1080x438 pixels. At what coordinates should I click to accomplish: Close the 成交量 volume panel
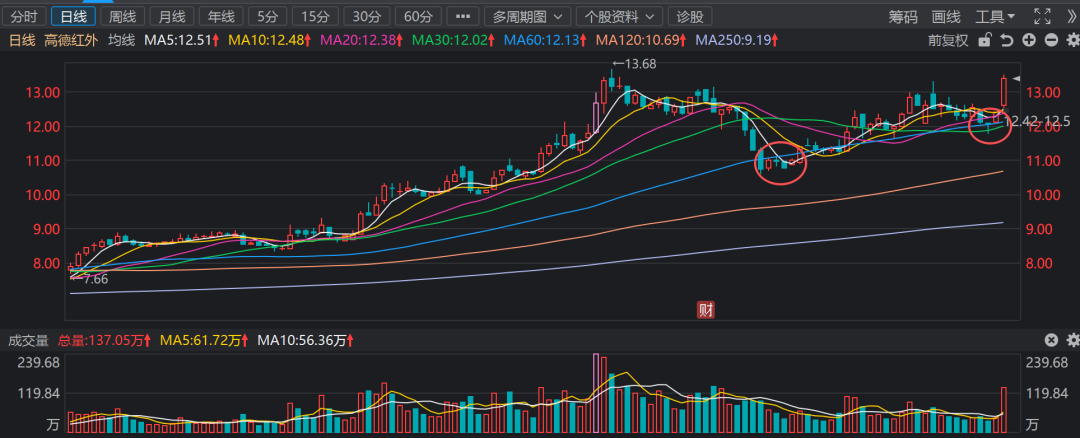[1051, 341]
